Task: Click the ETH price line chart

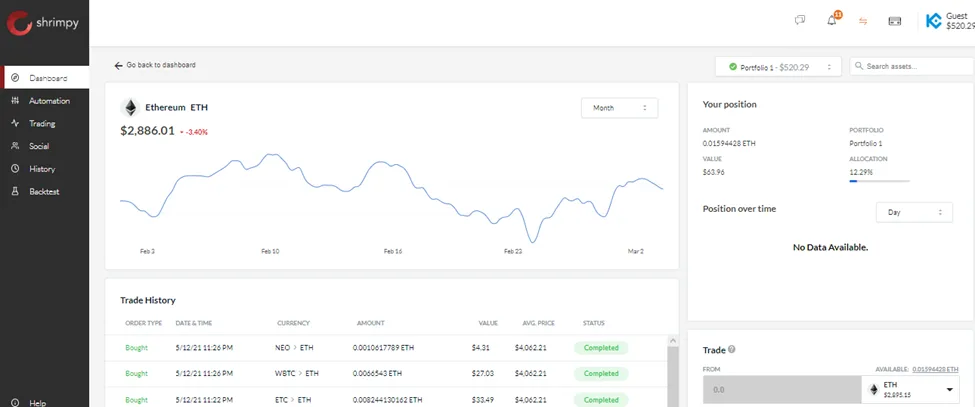Action: 392,198
